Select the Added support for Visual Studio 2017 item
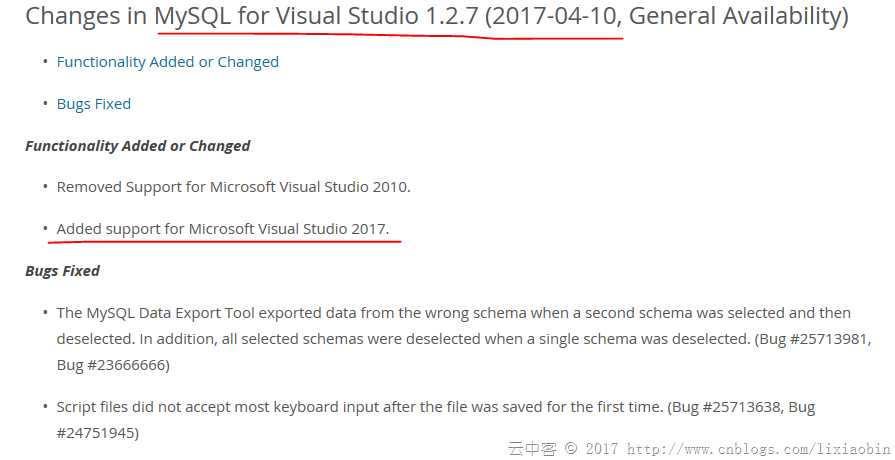The height and width of the screenshot is (460, 895). coord(223,229)
